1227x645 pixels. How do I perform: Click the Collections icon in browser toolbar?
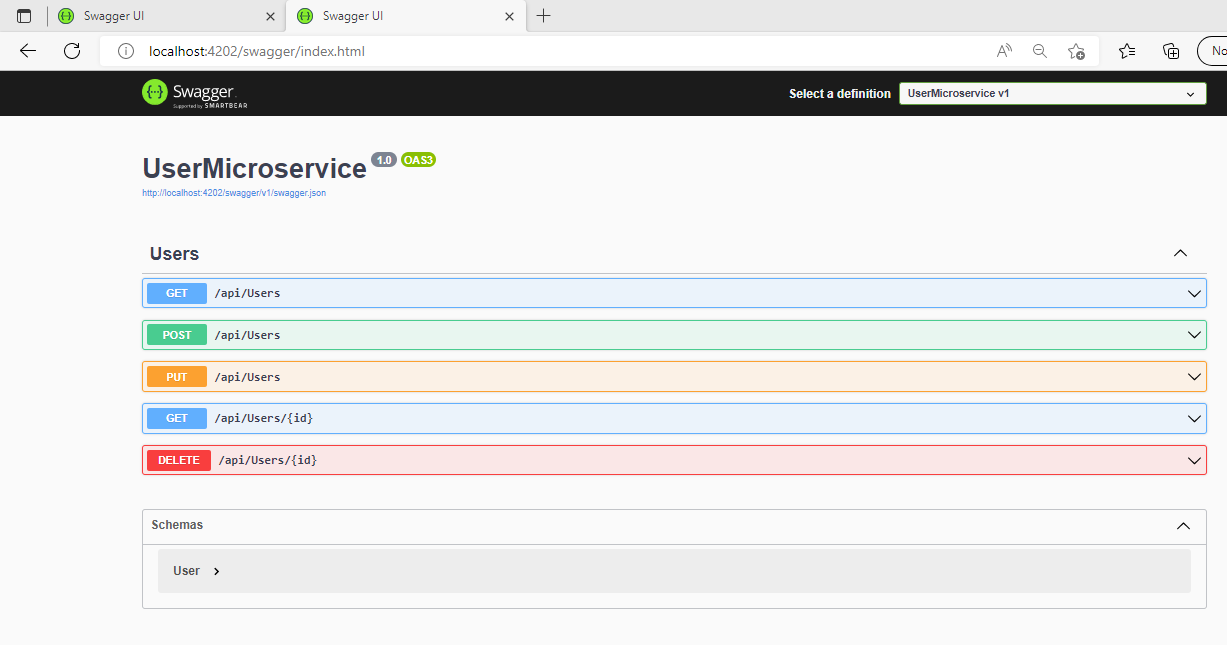[x=1170, y=50]
